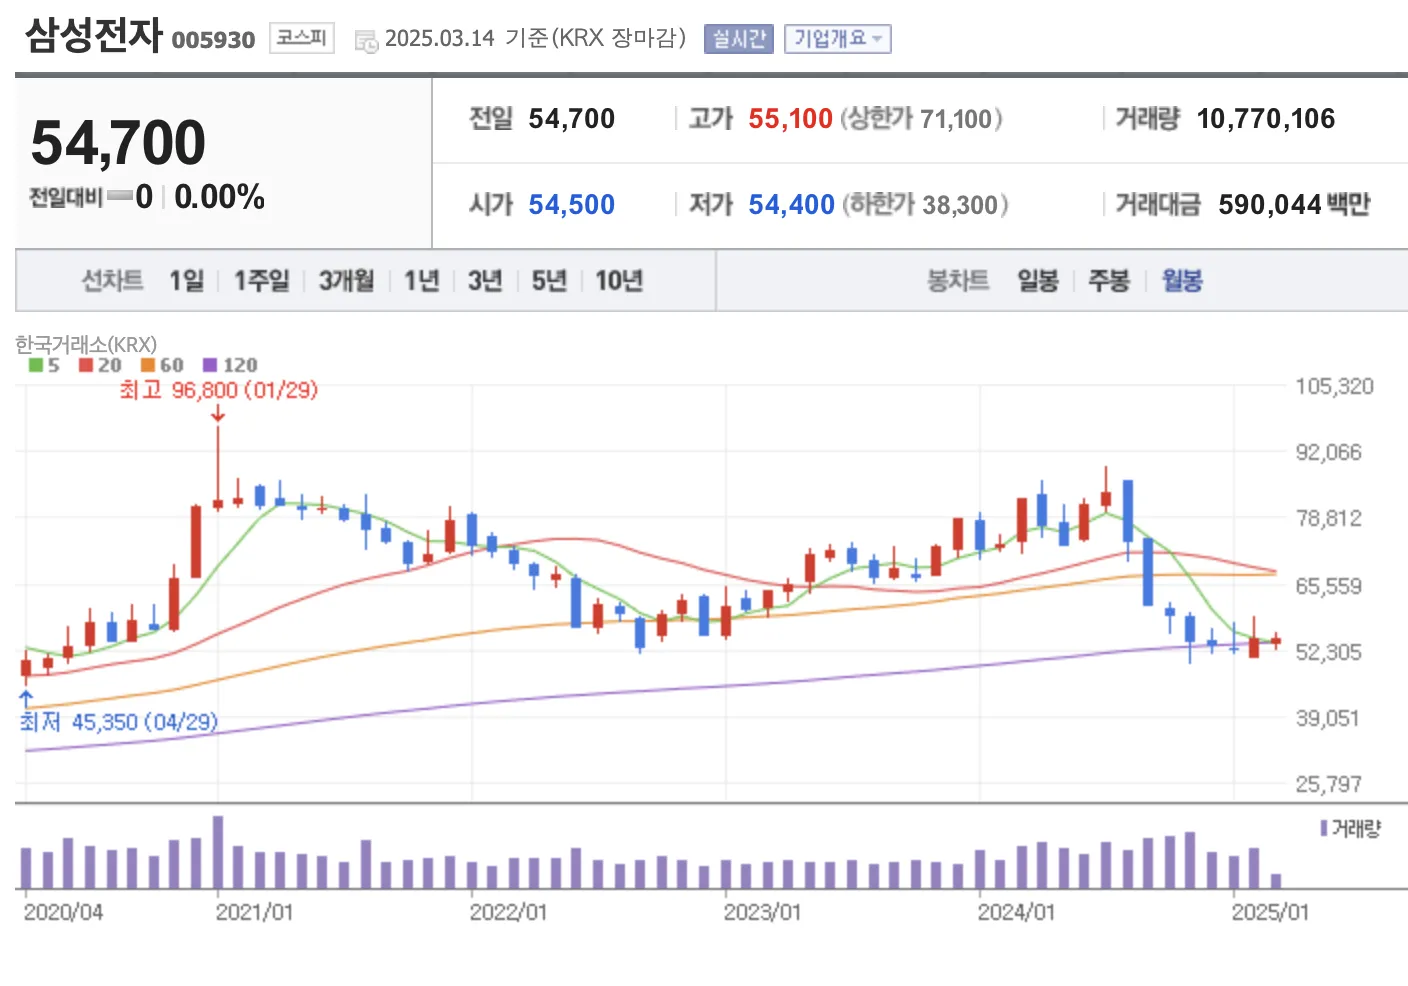The height and width of the screenshot is (986, 1408).
Task: Click the purple 거래량 legend marker
Action: coord(1323,828)
